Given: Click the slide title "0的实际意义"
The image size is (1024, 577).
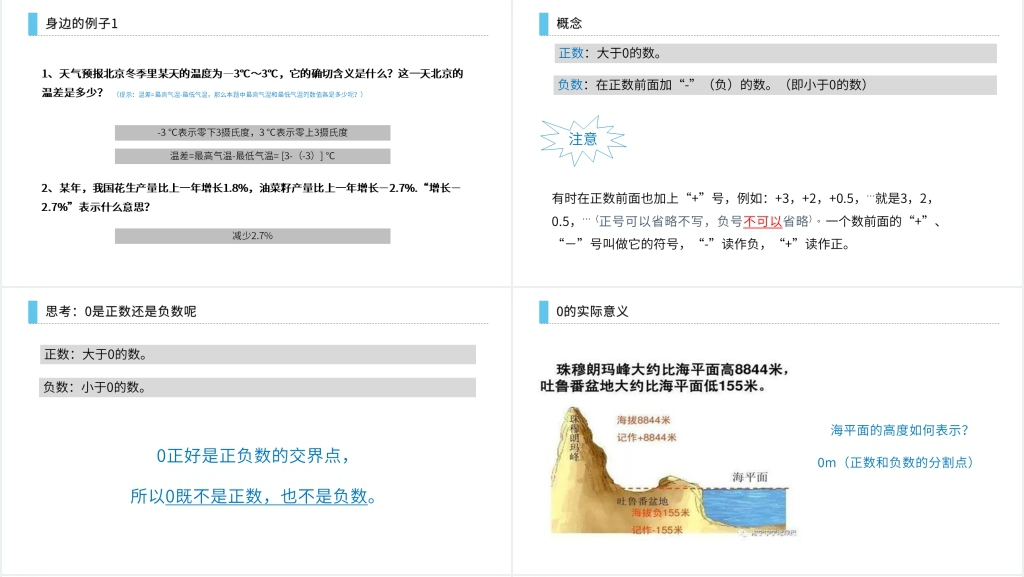Looking at the screenshot, I should click(x=592, y=311).
